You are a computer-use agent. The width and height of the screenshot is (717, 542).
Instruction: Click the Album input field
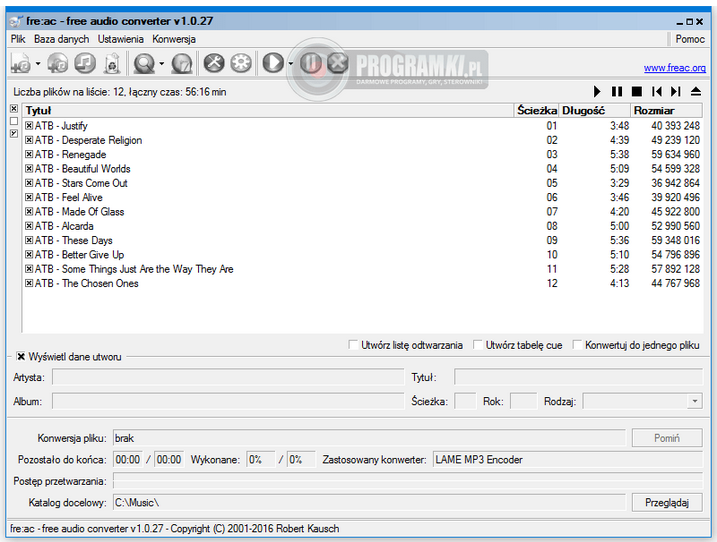(x=228, y=401)
